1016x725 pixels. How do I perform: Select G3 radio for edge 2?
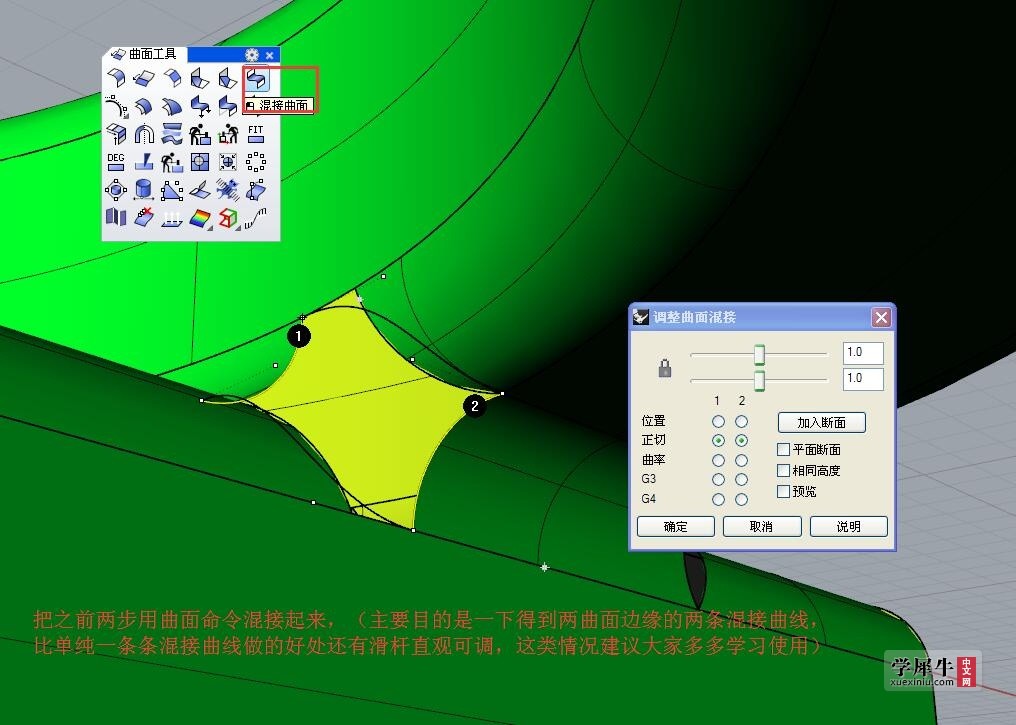[741, 479]
